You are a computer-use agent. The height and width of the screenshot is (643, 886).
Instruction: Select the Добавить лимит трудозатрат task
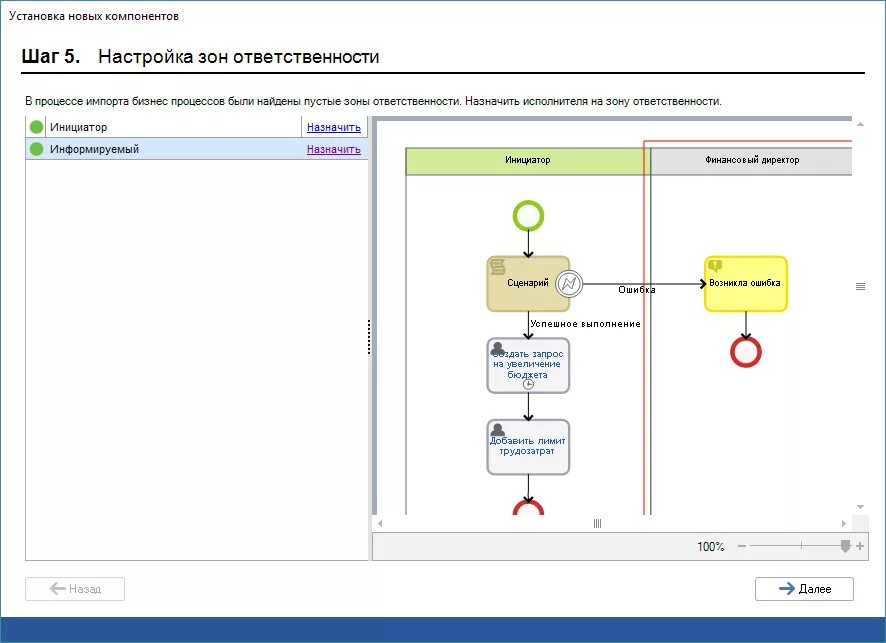pyautogui.click(x=528, y=447)
